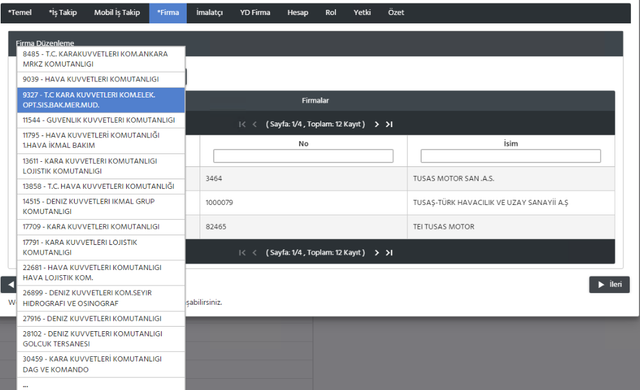Image resolution: width=640 pixels, height=390 pixels.
Task: Pick 27916 DENIZ KUVVETLERI KOMUTANLIGI option
Action: tap(101, 319)
